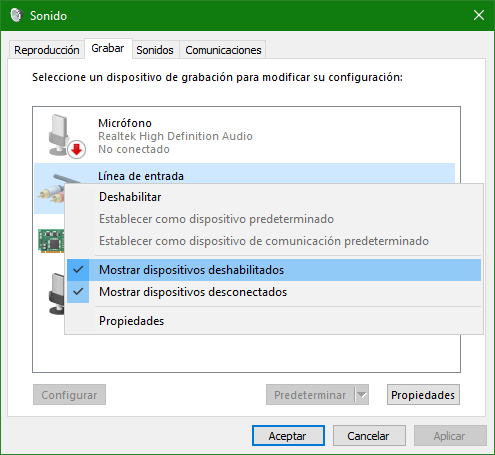The image size is (495, 455).
Task: Open the Sonidos tab
Action: [x=155, y=50]
